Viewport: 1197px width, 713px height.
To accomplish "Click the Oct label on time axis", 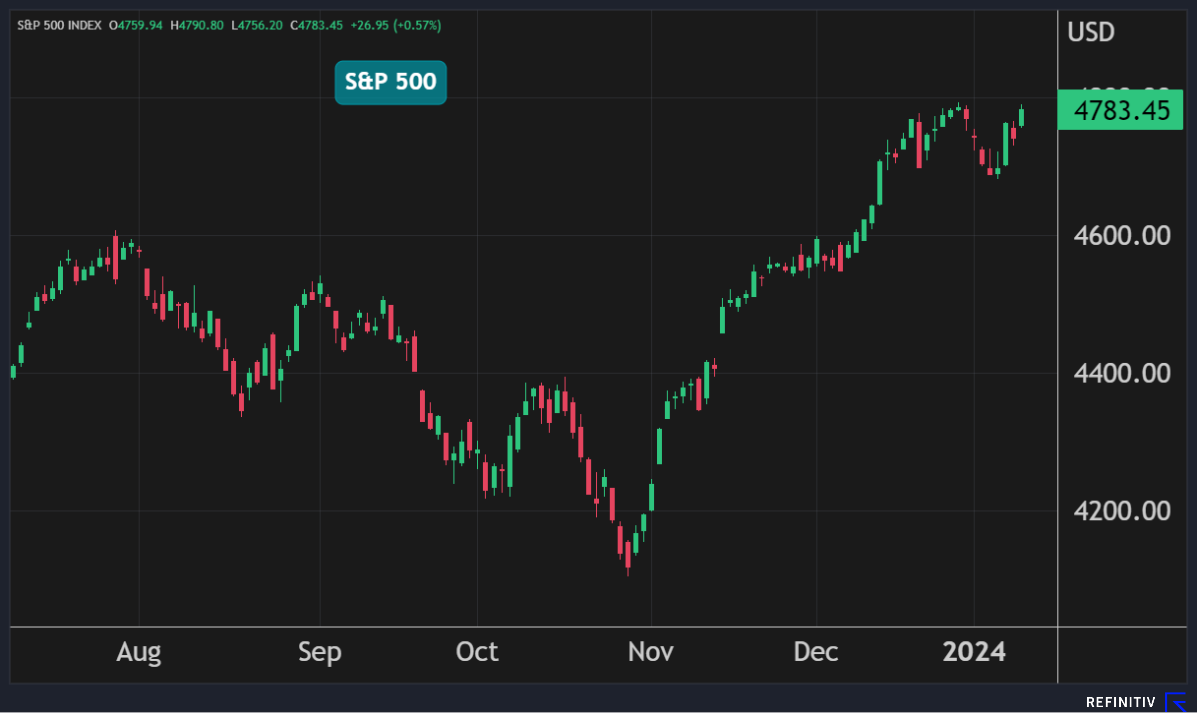I will (x=477, y=653).
